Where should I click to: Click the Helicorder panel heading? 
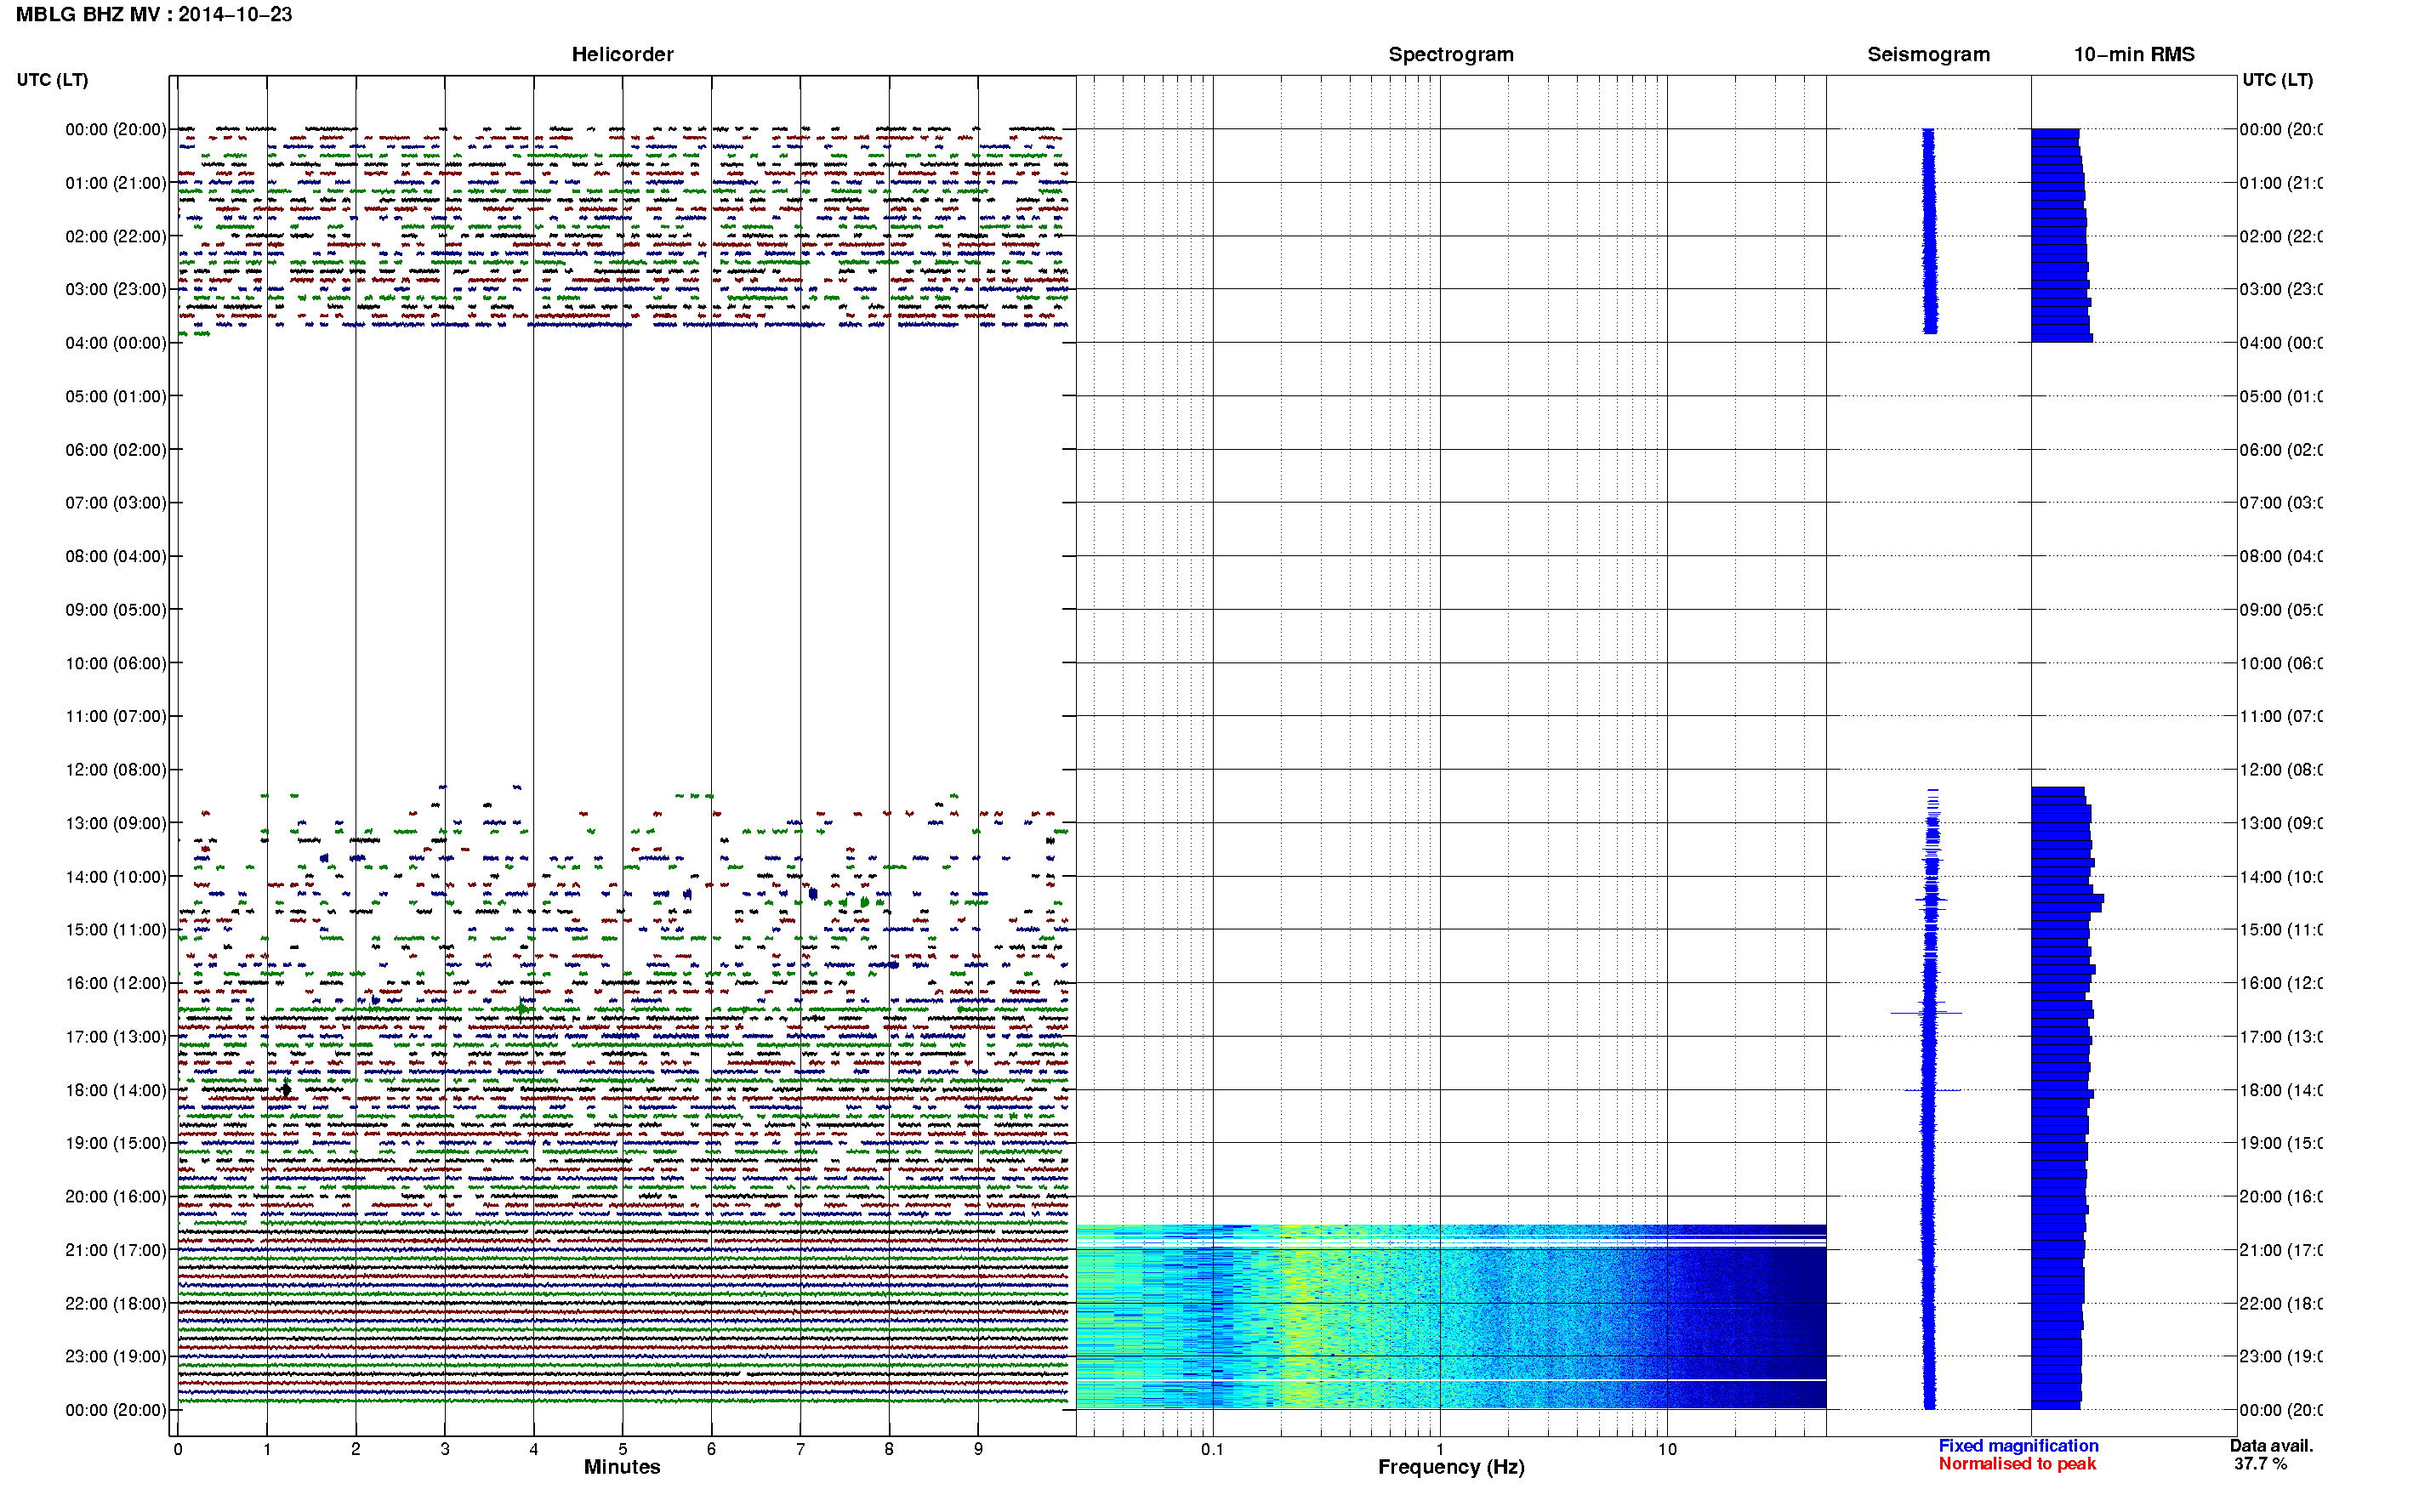[x=622, y=54]
